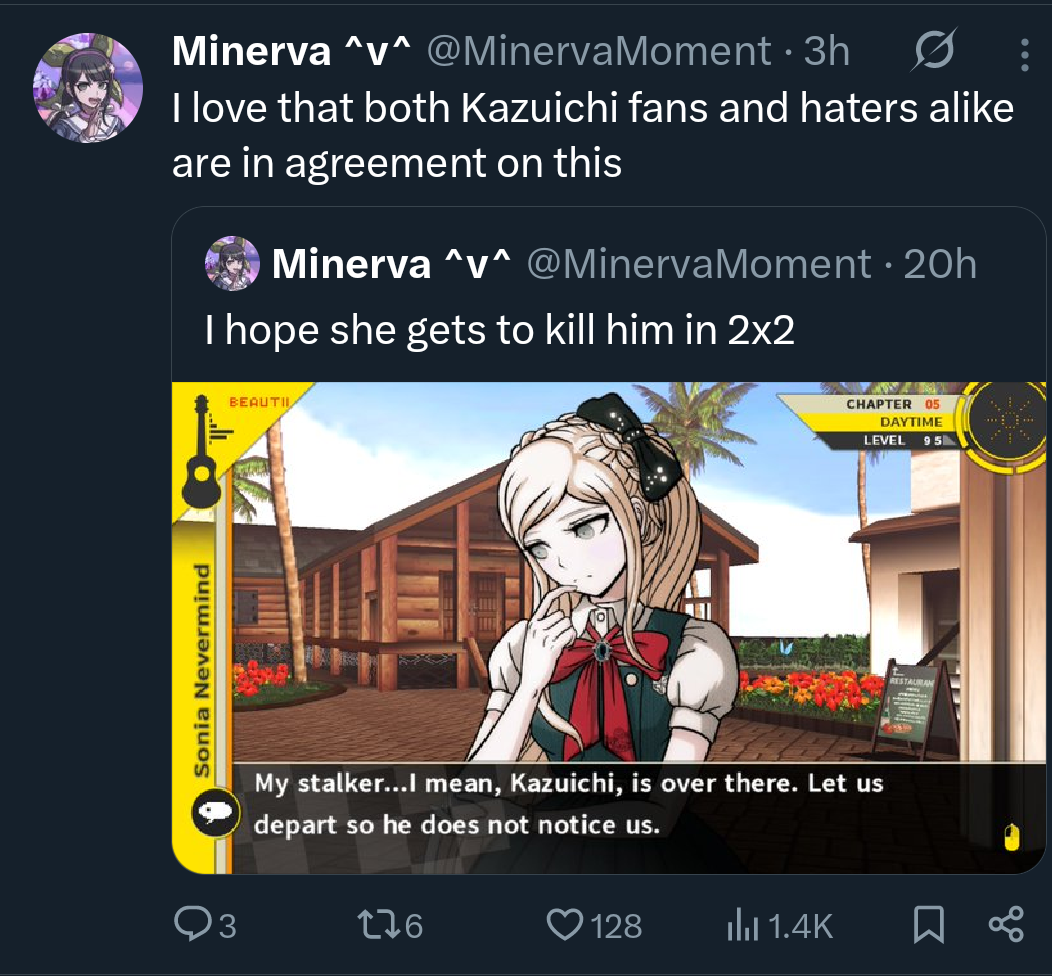Open the Grok slash-circle icon
This screenshot has width=1052, height=976.
[x=933, y=50]
